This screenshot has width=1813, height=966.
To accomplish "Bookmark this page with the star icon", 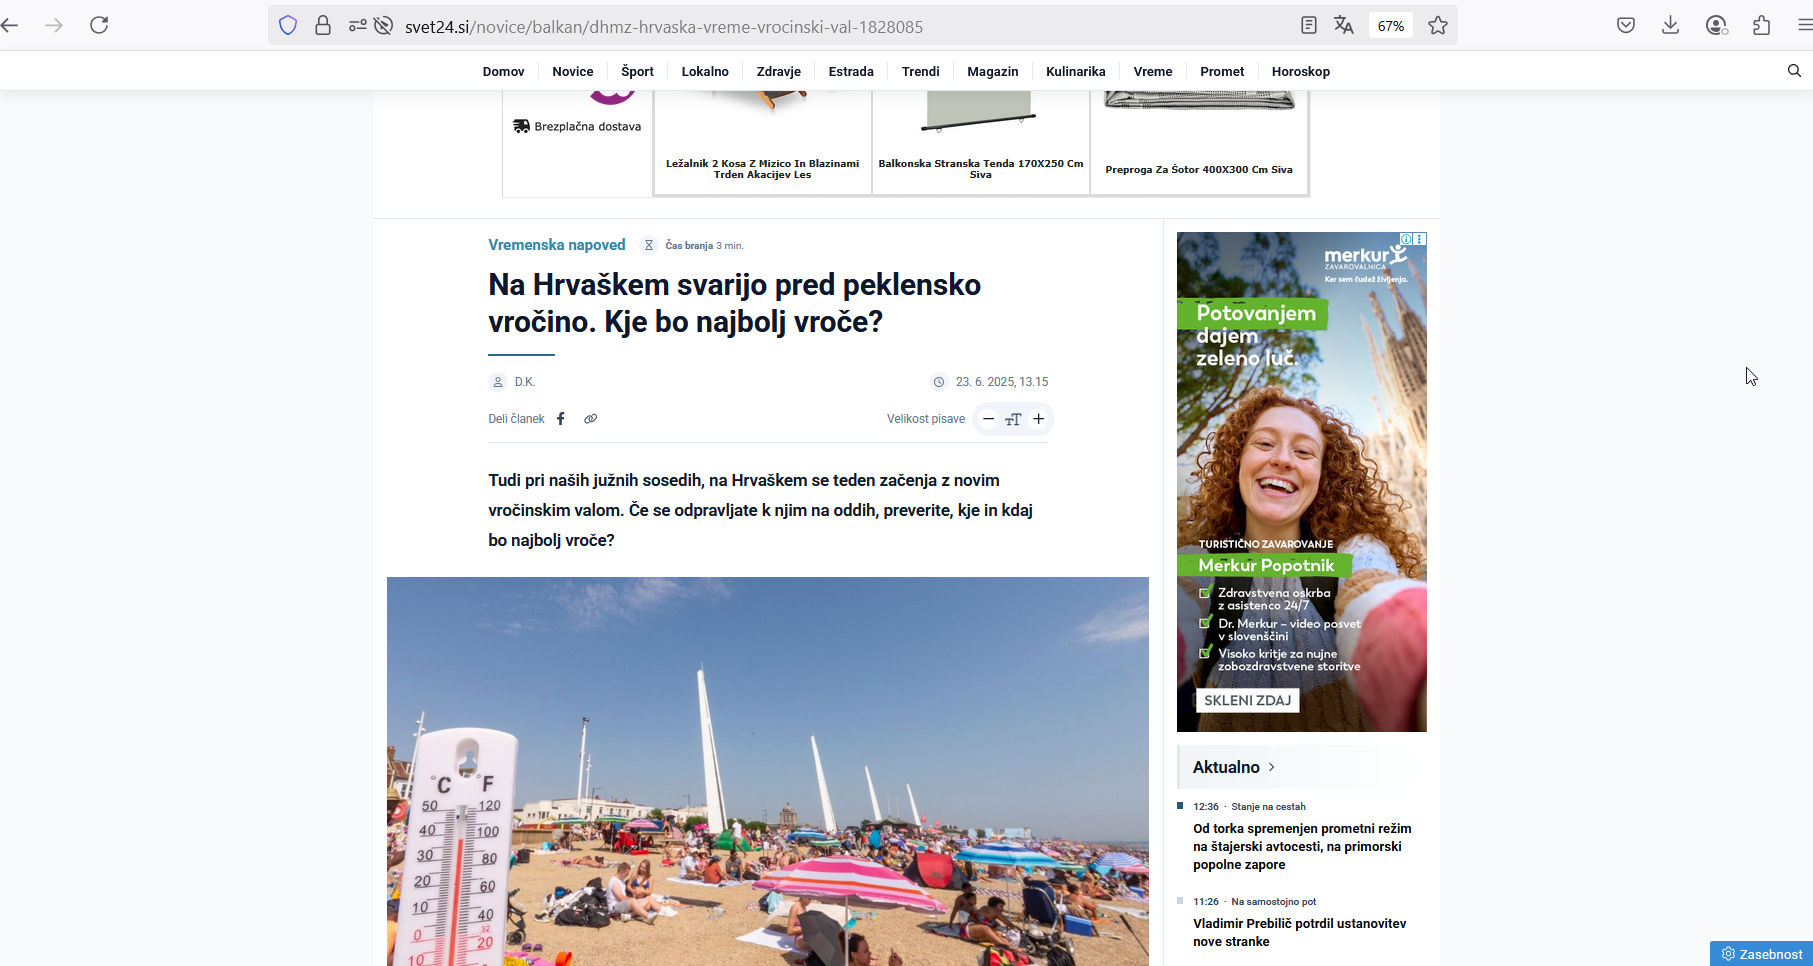I will (1438, 26).
